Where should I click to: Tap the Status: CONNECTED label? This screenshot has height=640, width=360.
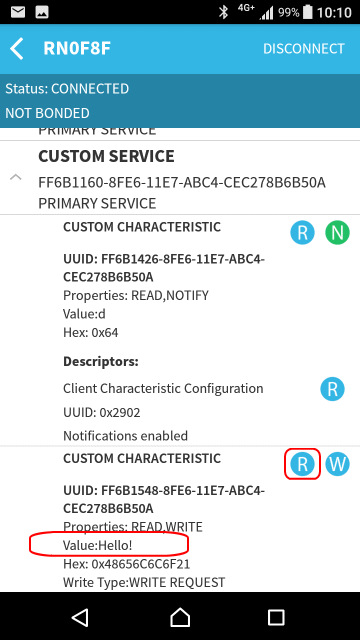click(67, 89)
